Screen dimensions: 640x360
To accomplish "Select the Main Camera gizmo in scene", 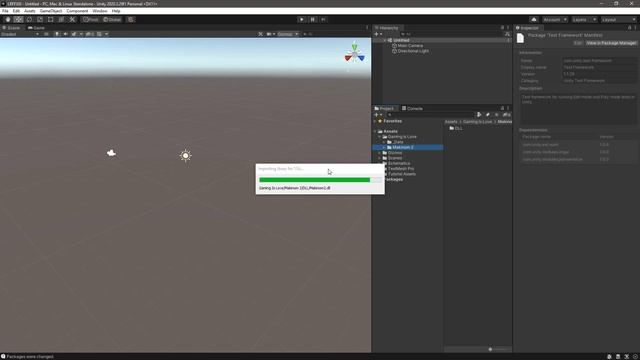I will coord(111,153).
